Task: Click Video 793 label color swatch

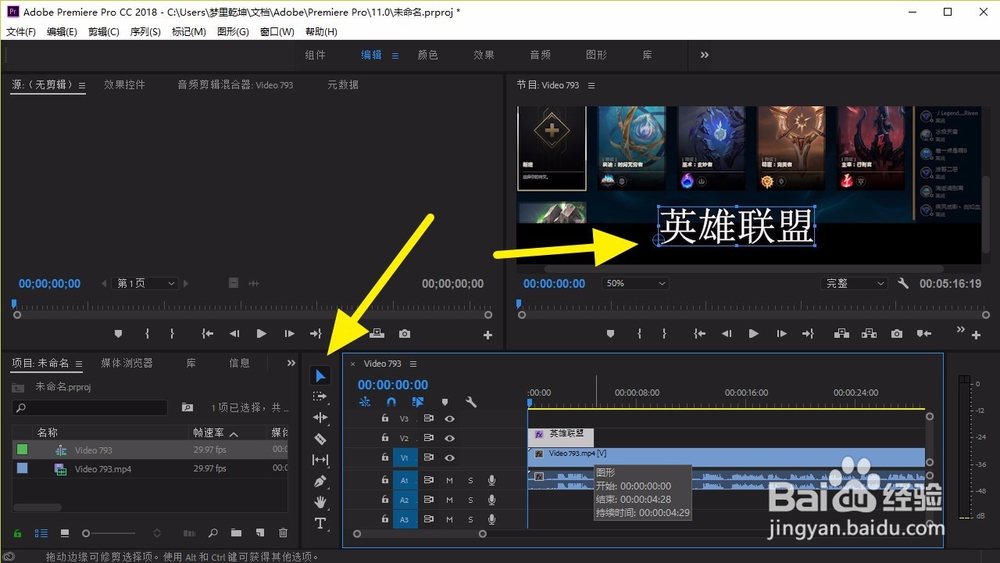Action: tap(22, 449)
